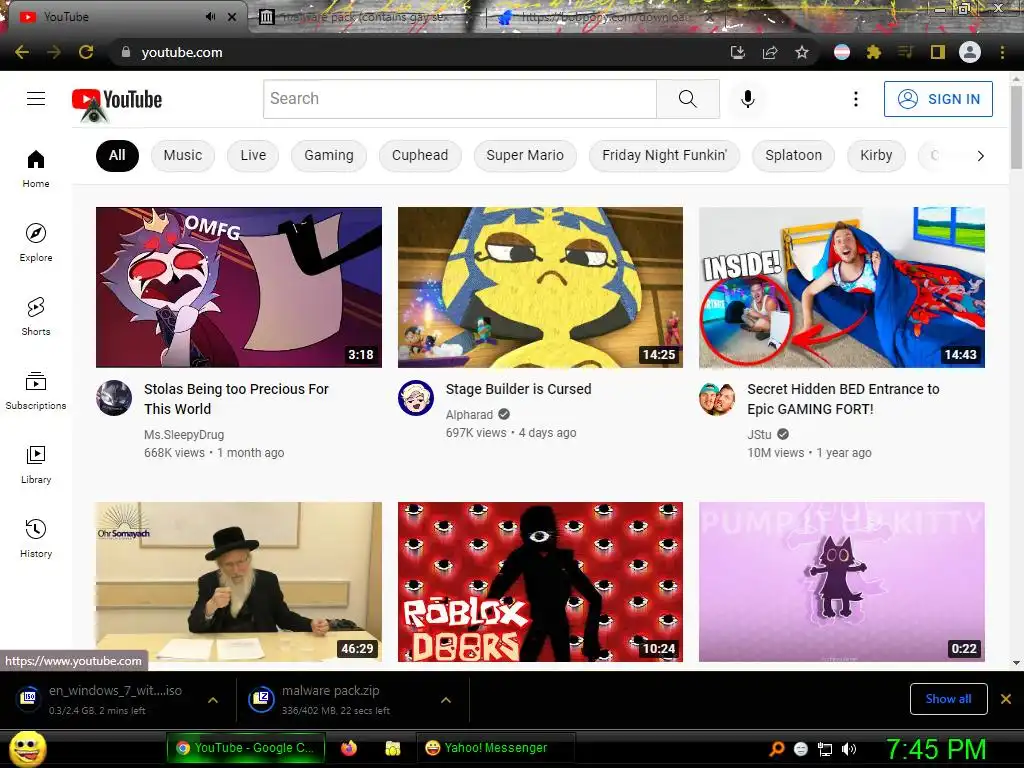Viewport: 1024px width, 768px height.
Task: Open Alpharad channel avatar
Action: (x=416, y=398)
